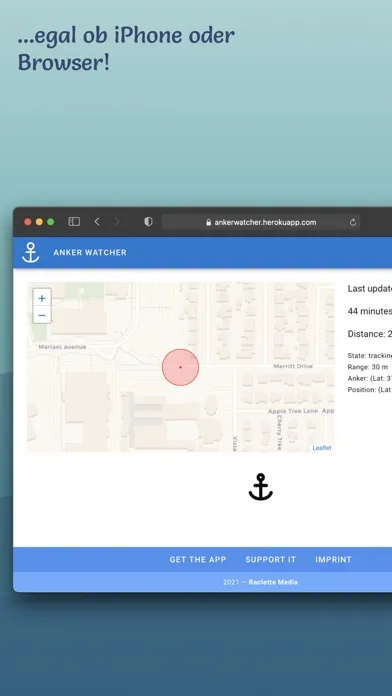Zoom out the map with minus button
Viewport: 392px width, 696px height.
tap(42, 315)
